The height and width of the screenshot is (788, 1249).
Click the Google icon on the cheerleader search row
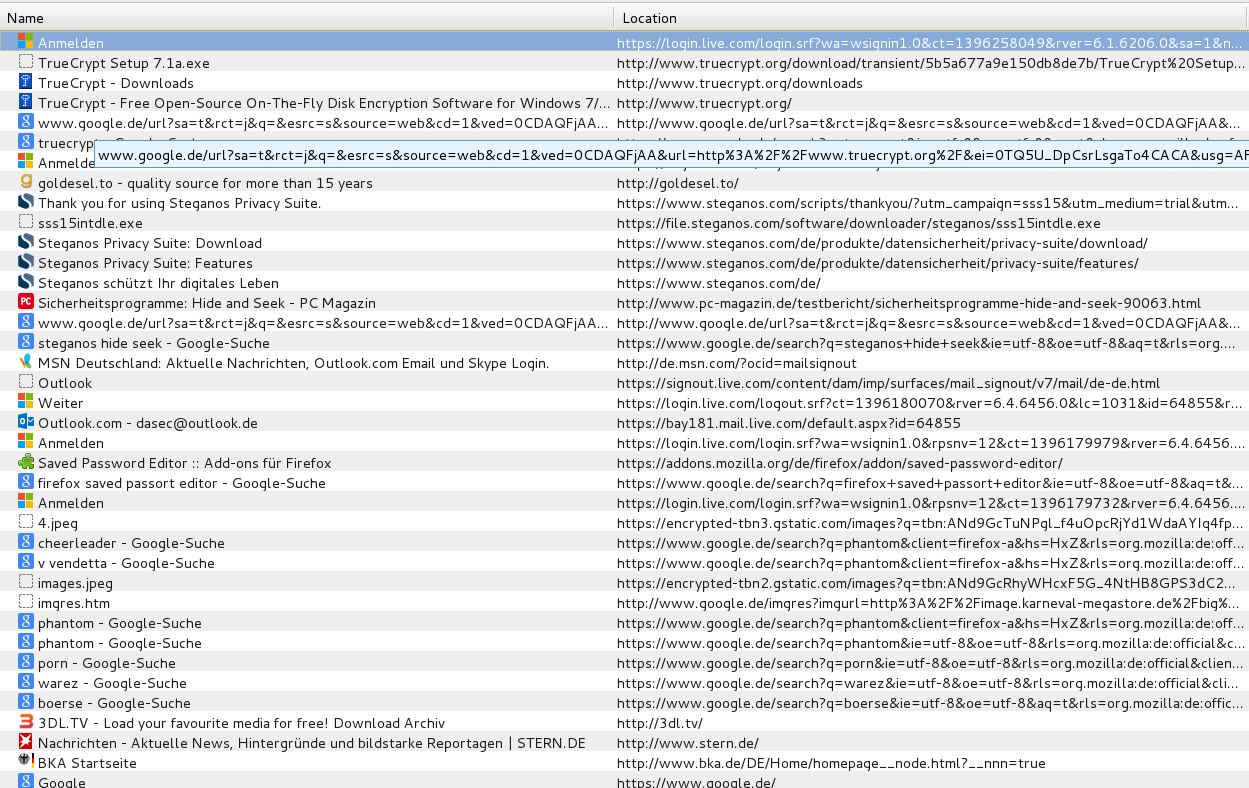(x=26, y=543)
